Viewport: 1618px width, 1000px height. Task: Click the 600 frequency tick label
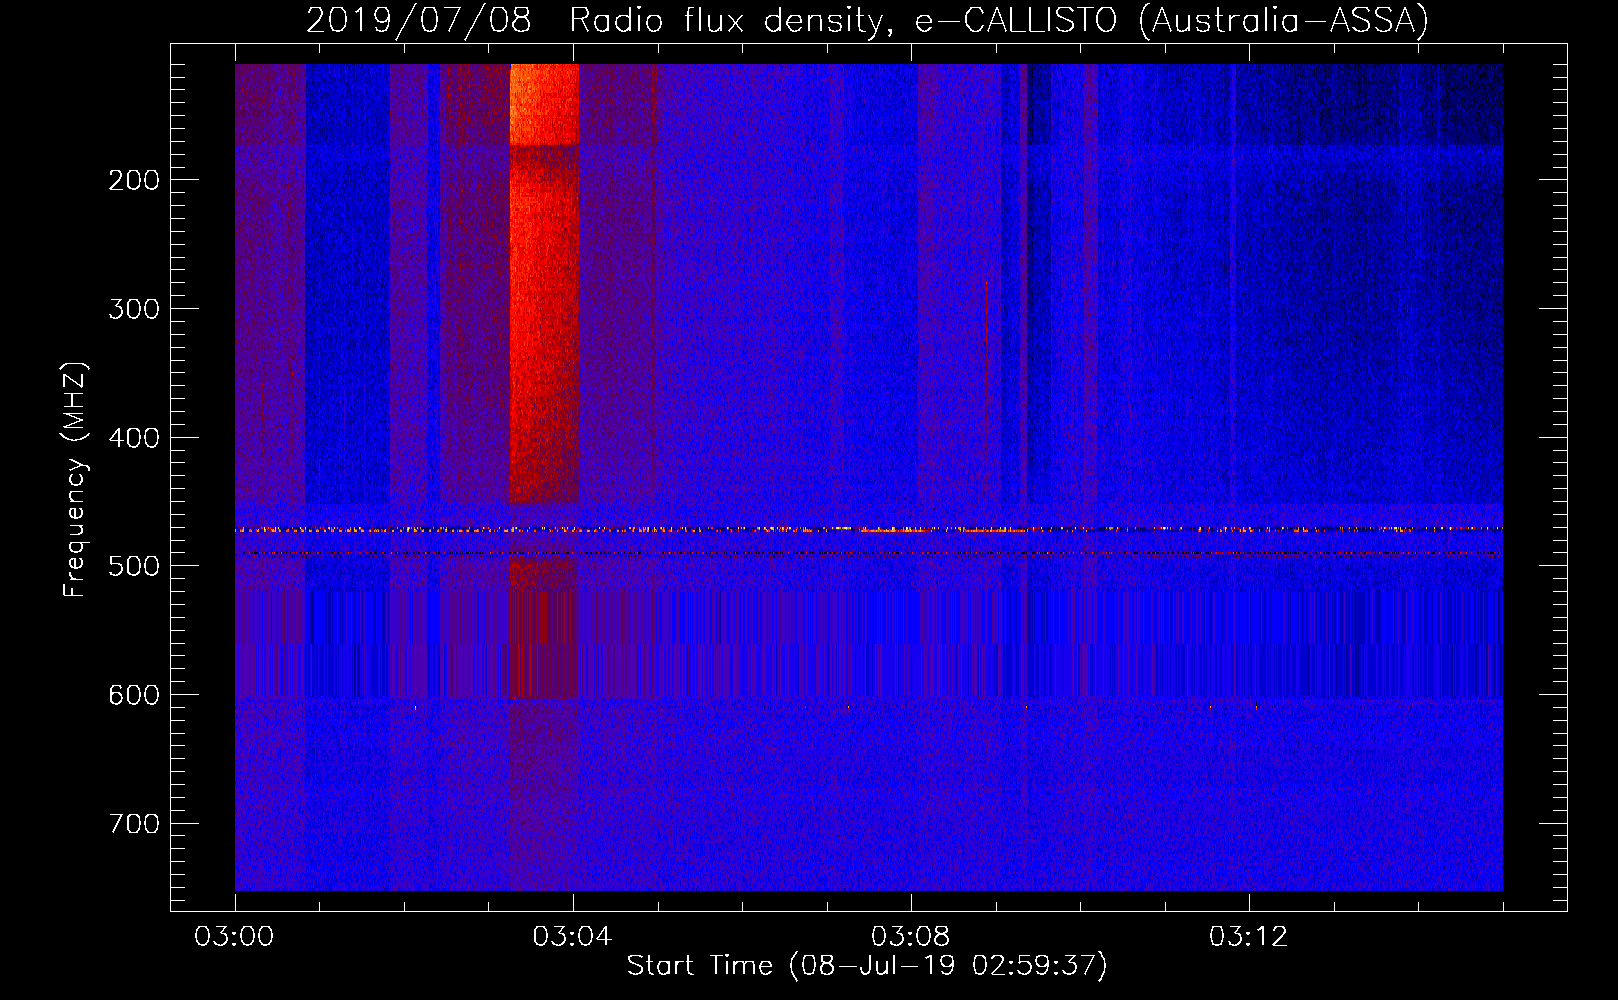point(134,695)
